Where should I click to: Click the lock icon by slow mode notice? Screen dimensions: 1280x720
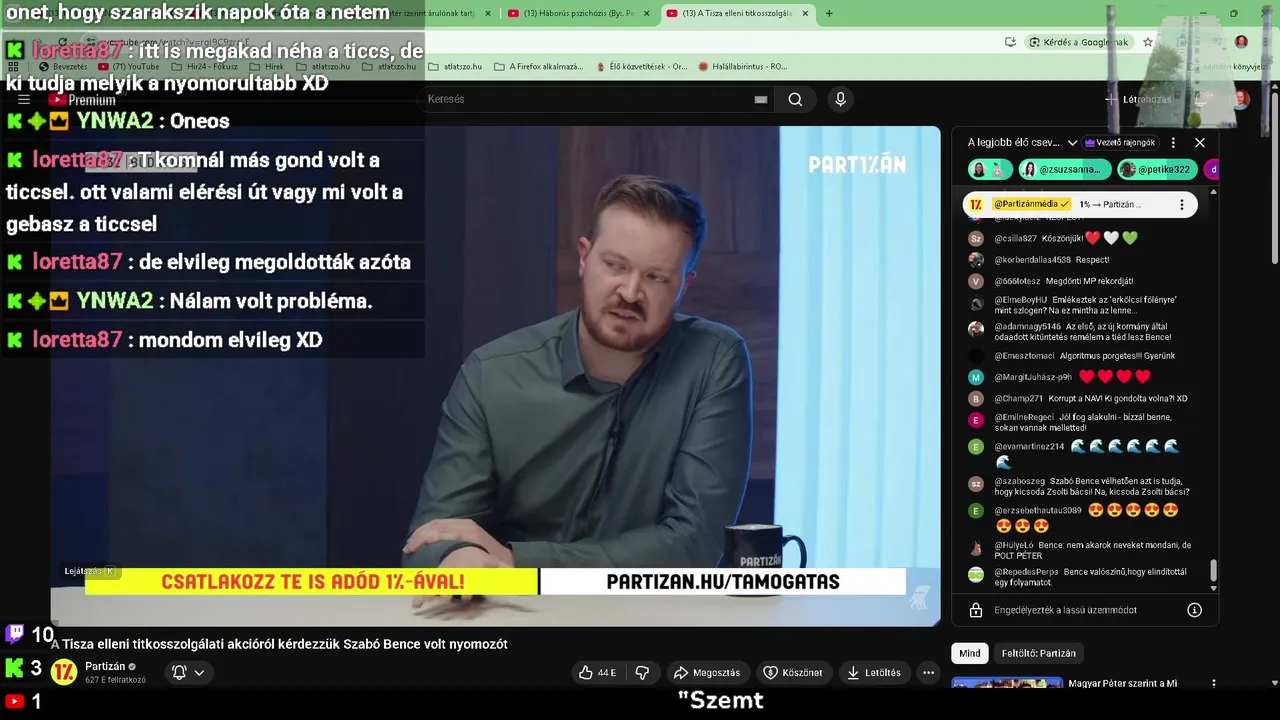click(x=975, y=610)
